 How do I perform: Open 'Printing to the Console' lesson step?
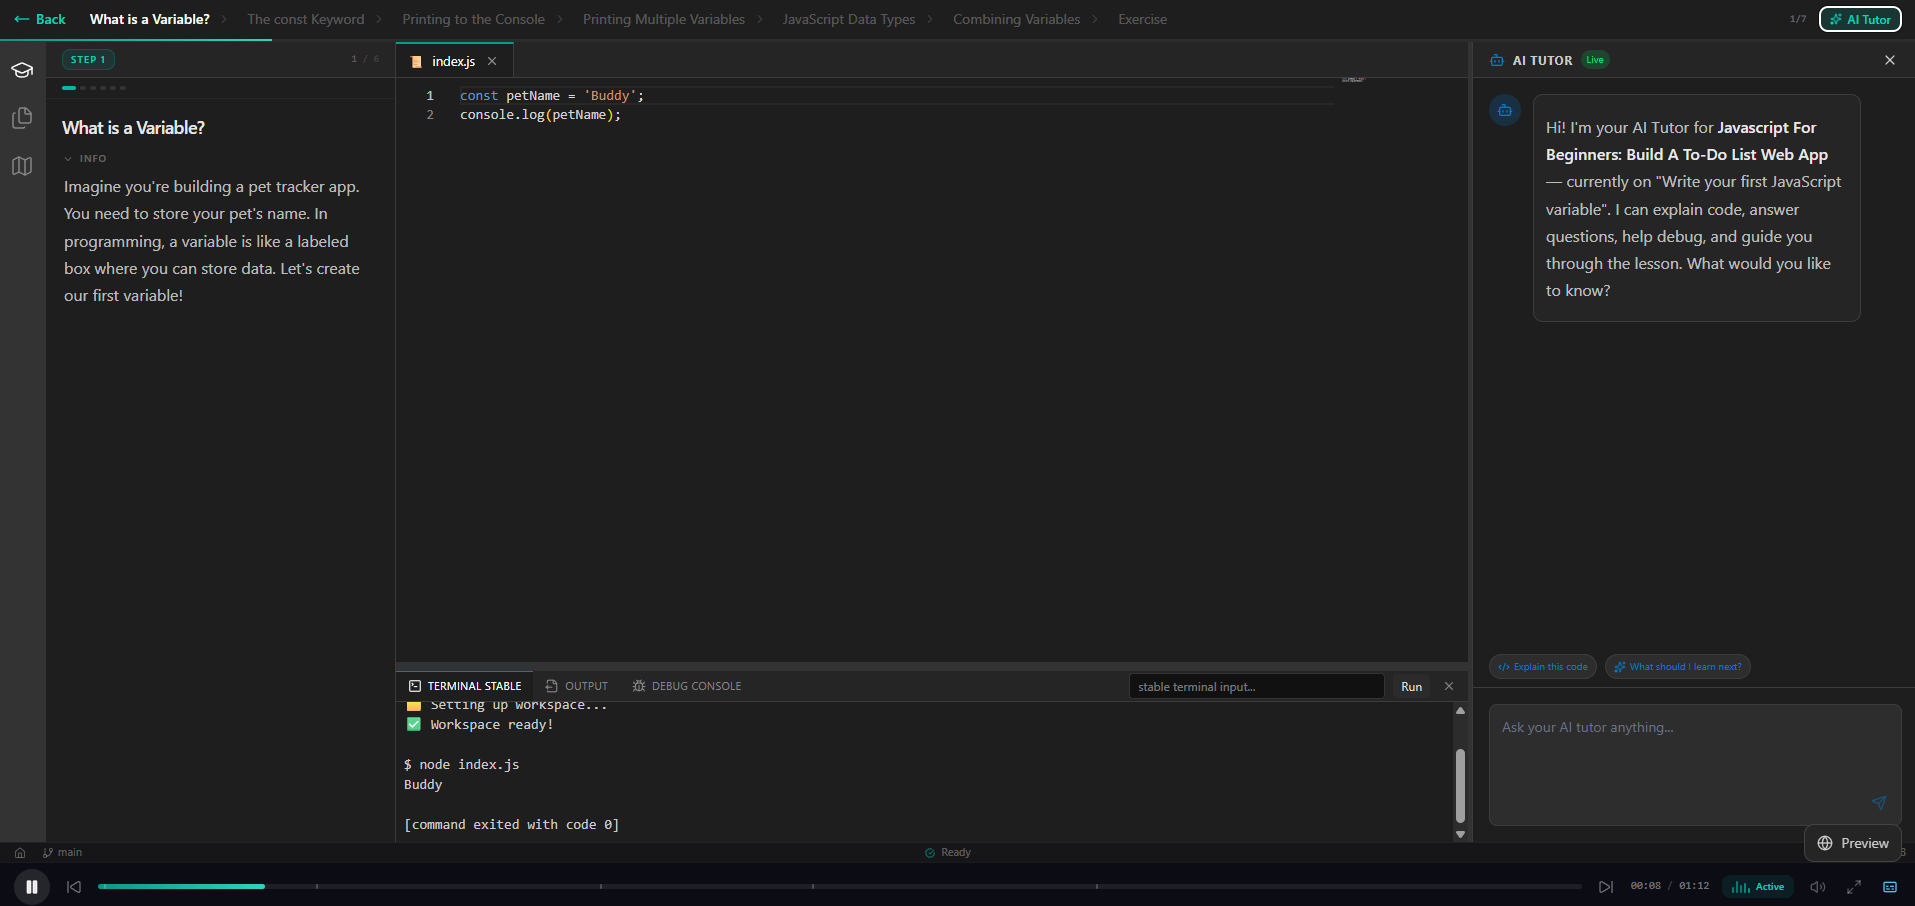coord(474,19)
